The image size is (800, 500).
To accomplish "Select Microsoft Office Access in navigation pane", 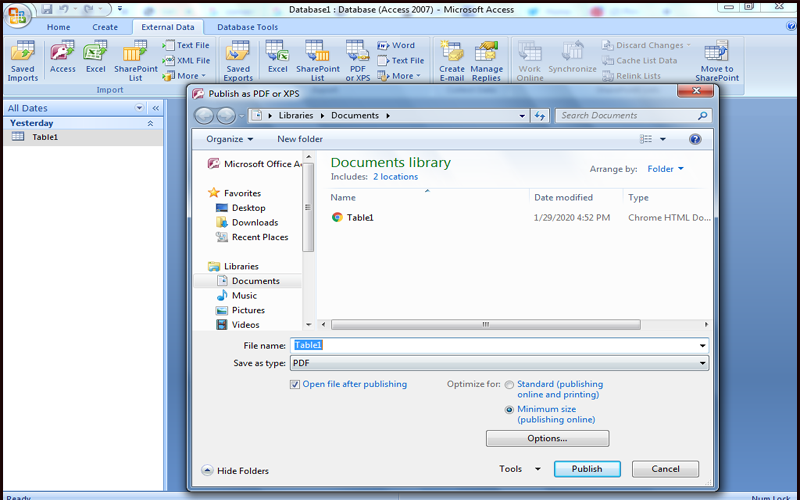I will 254,164.
